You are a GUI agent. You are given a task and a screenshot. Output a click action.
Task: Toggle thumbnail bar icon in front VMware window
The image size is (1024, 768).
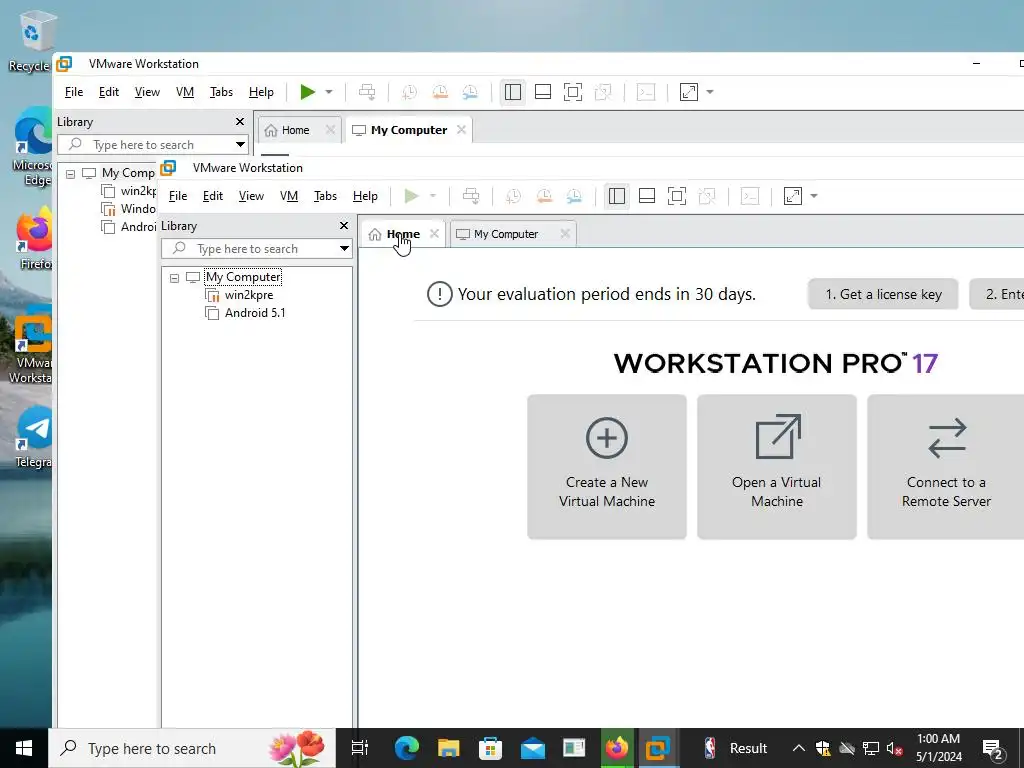pyautogui.click(x=647, y=196)
